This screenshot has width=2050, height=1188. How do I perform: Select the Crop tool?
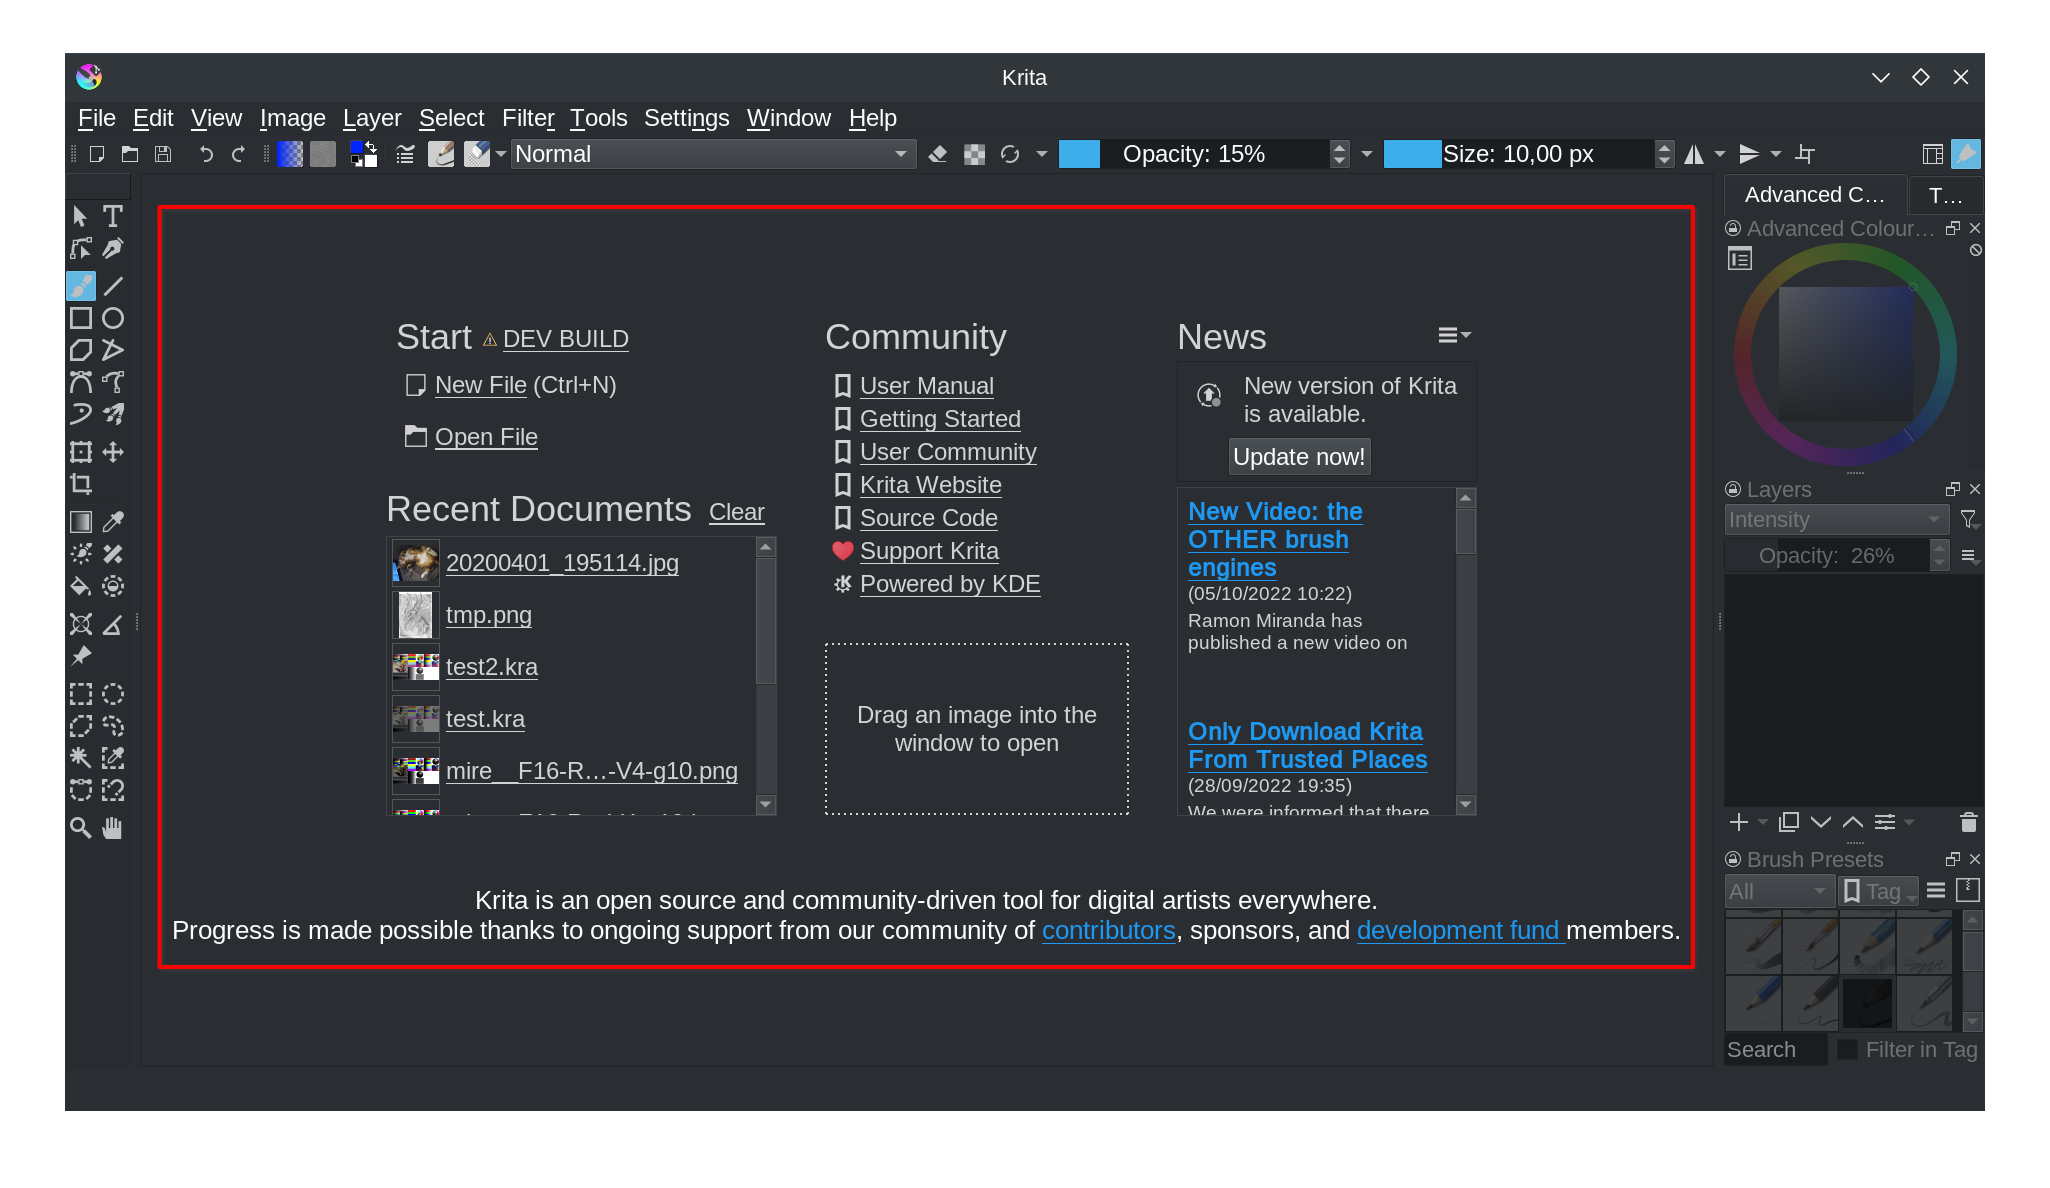pos(81,485)
